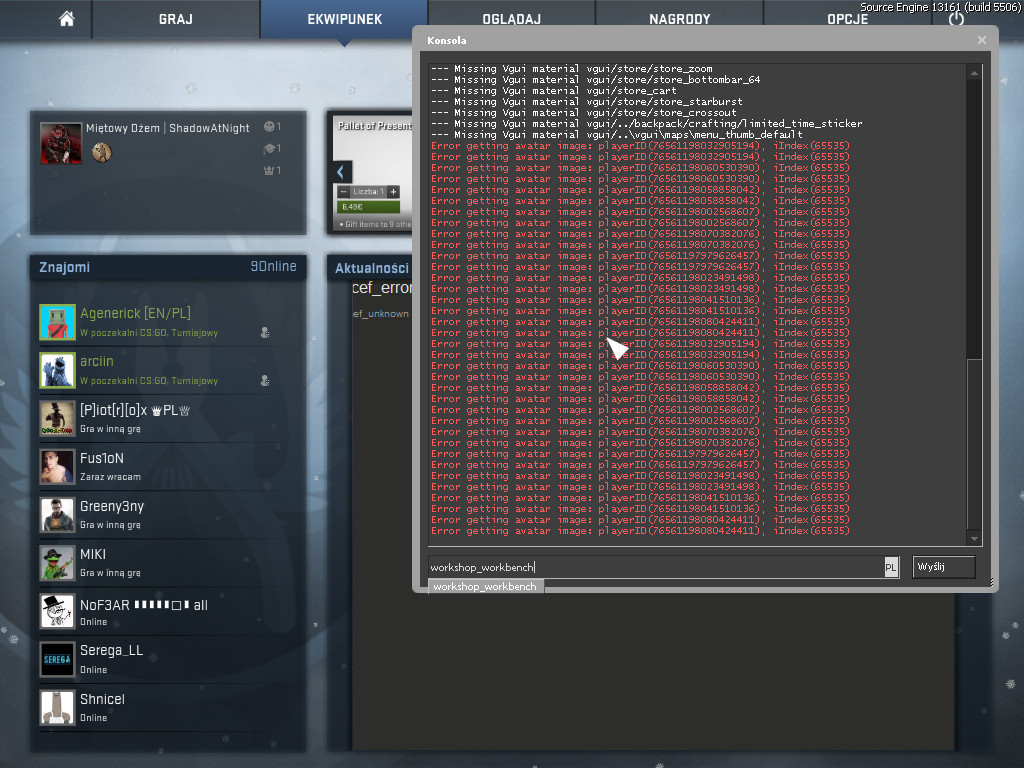The width and height of the screenshot is (1024, 768).
Task: Click Greeny3ny friend avatar
Action: click(57, 515)
